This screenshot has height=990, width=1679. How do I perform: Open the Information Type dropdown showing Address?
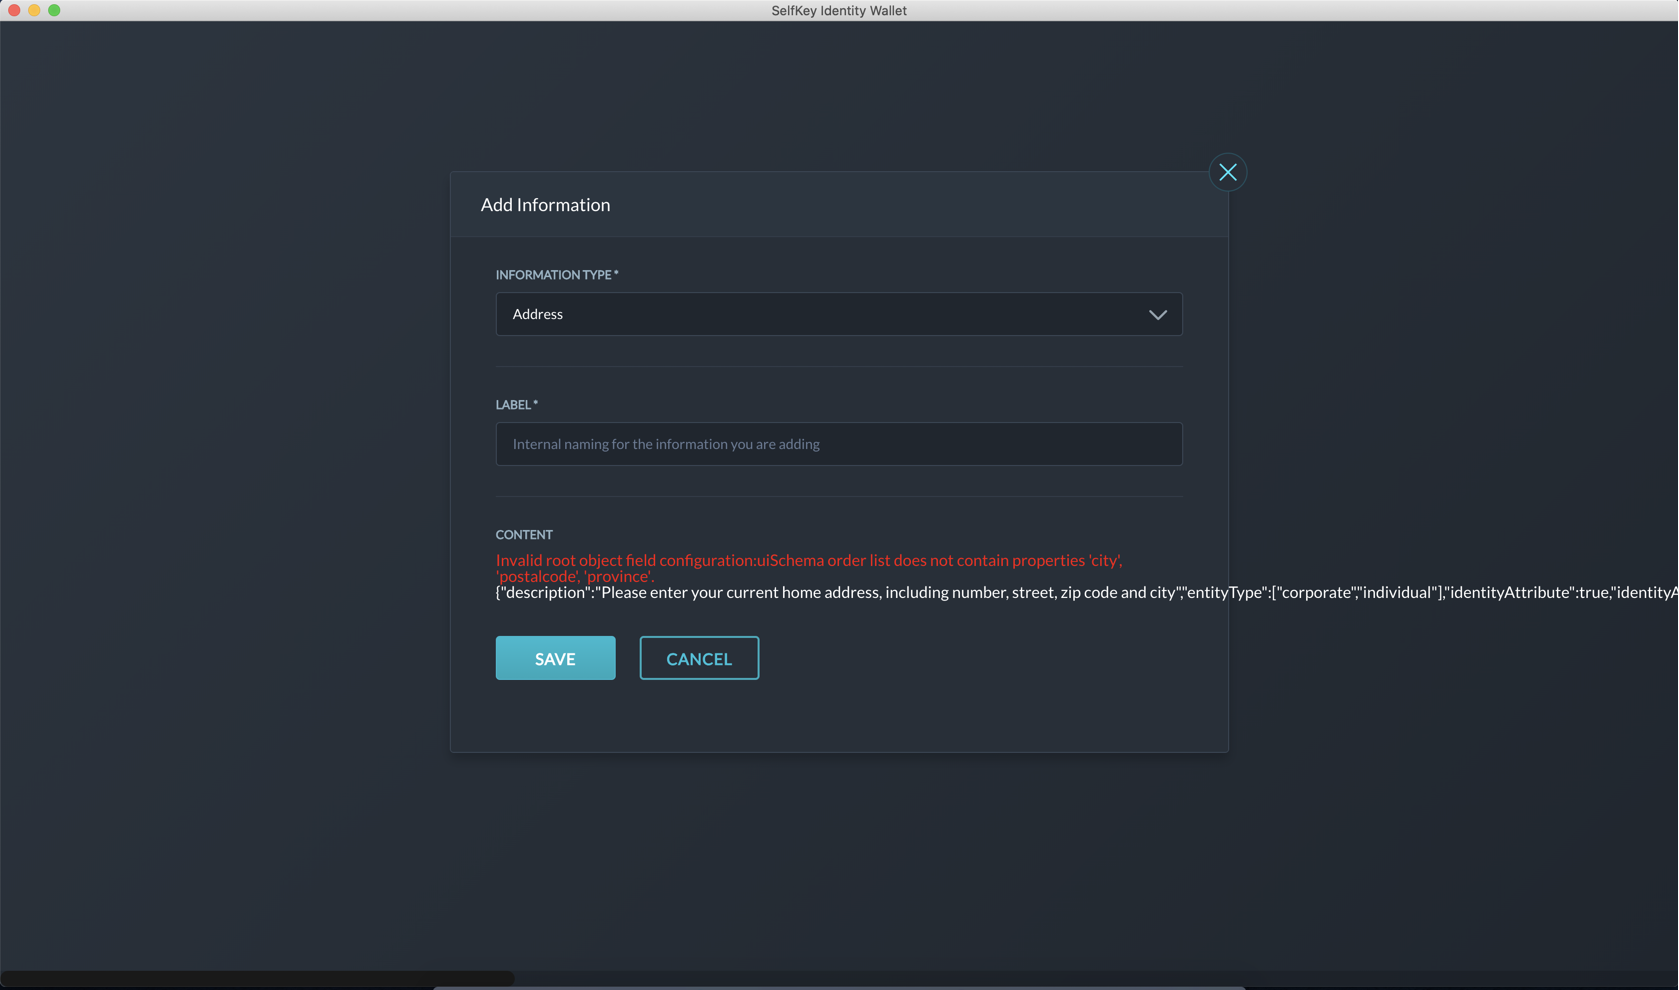coord(839,314)
